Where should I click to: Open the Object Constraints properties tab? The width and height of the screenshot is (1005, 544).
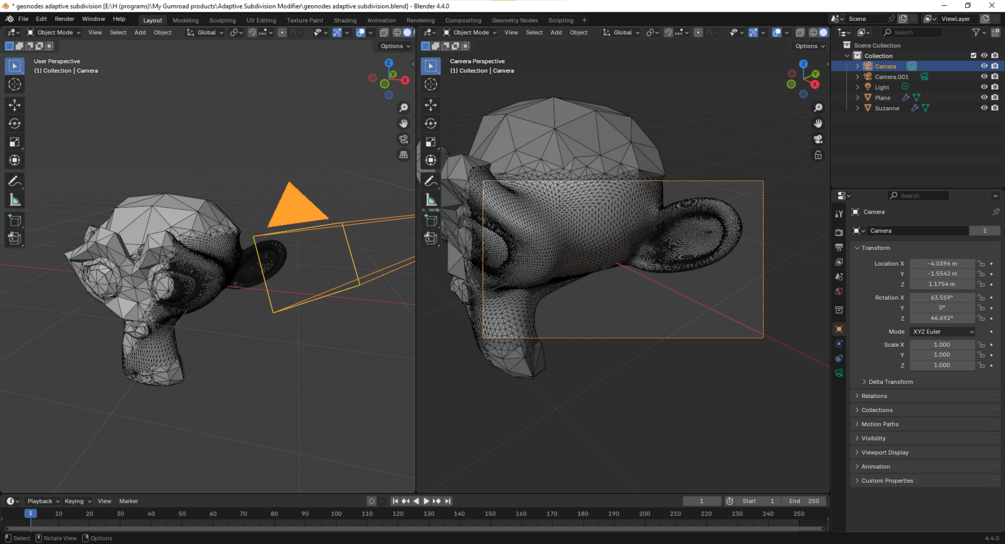tap(839, 358)
